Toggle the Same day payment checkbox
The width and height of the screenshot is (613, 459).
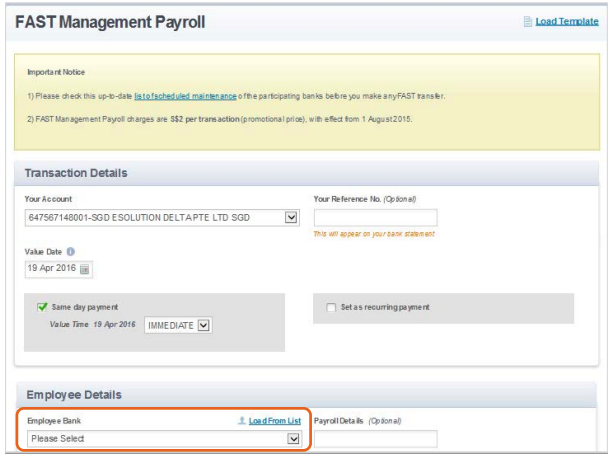click(42, 307)
